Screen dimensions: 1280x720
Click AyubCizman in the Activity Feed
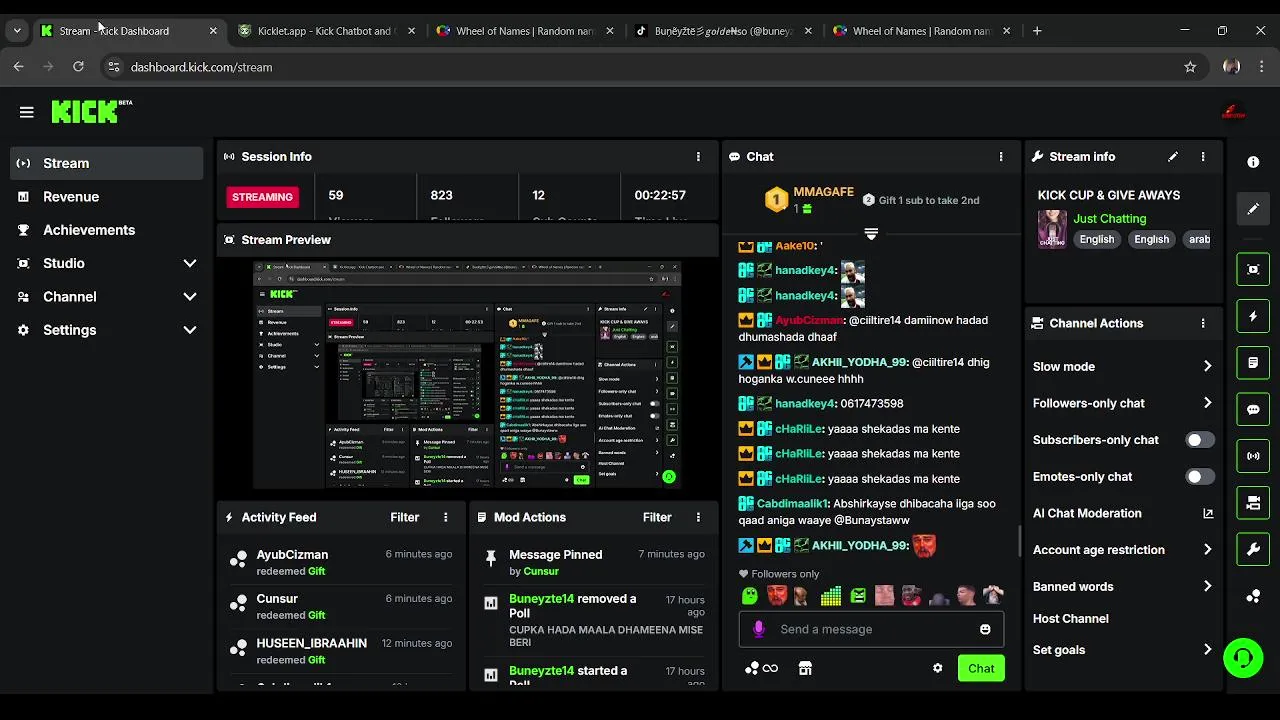292,554
